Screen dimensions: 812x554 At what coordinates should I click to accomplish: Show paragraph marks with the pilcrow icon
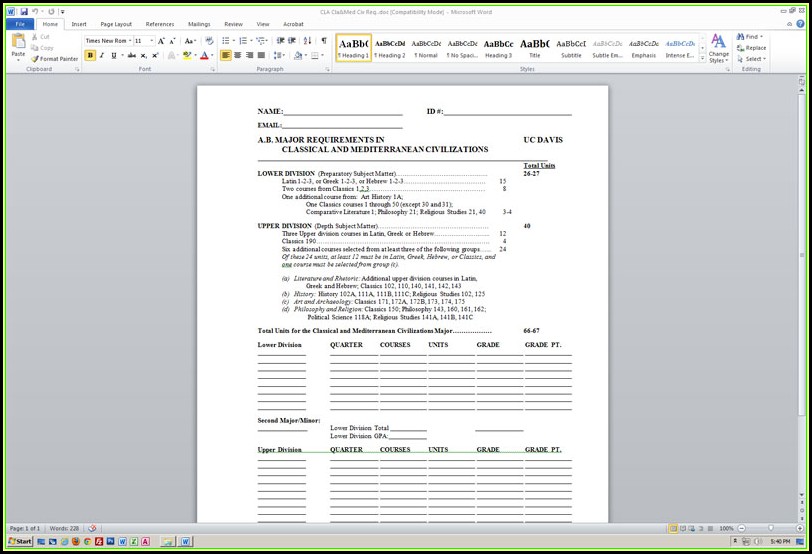pos(323,41)
